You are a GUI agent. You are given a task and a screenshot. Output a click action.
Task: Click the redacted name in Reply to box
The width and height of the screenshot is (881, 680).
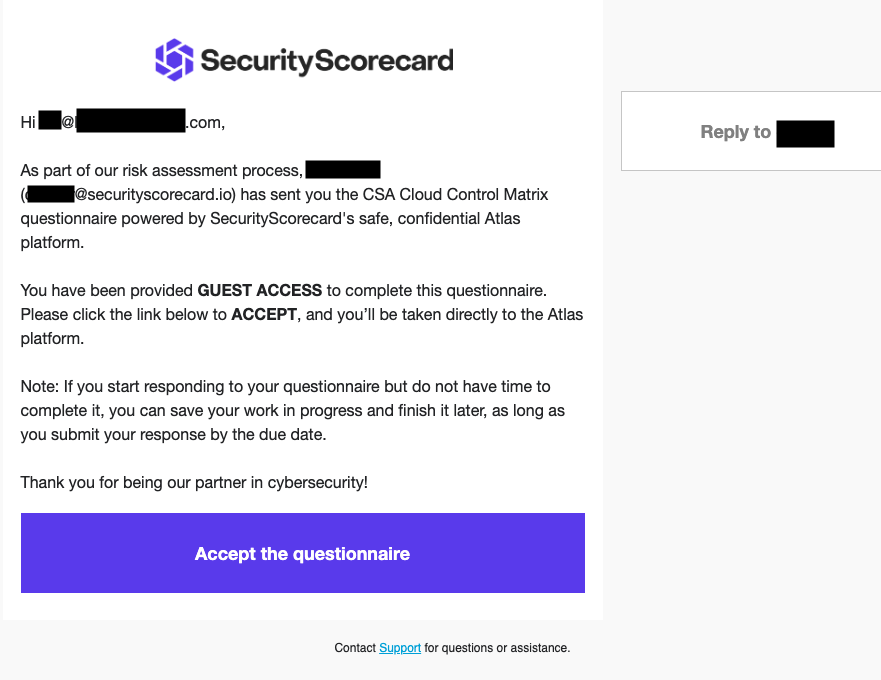click(x=805, y=134)
